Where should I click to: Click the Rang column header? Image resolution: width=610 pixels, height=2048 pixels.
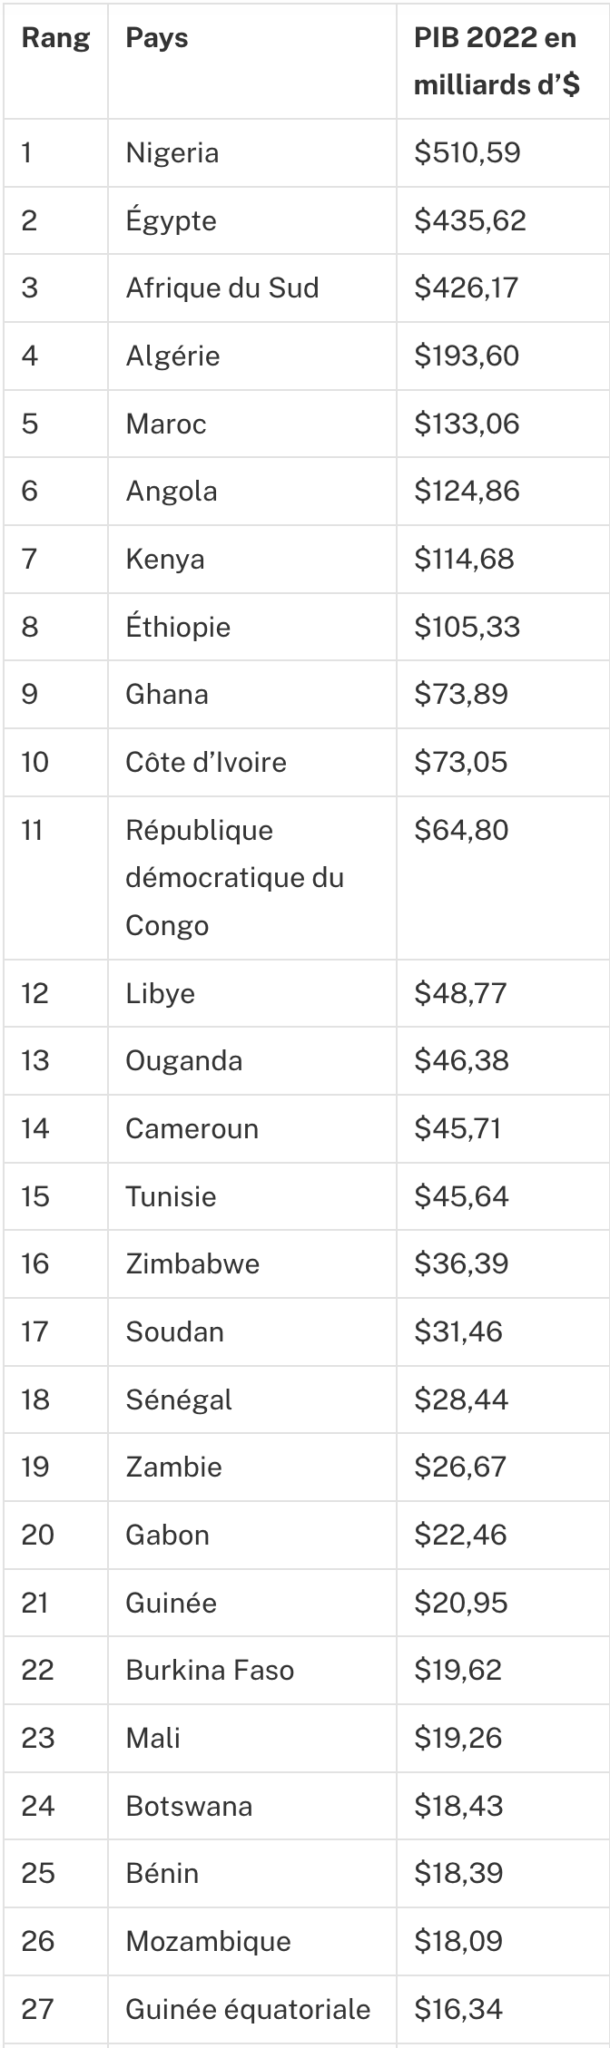tap(55, 39)
